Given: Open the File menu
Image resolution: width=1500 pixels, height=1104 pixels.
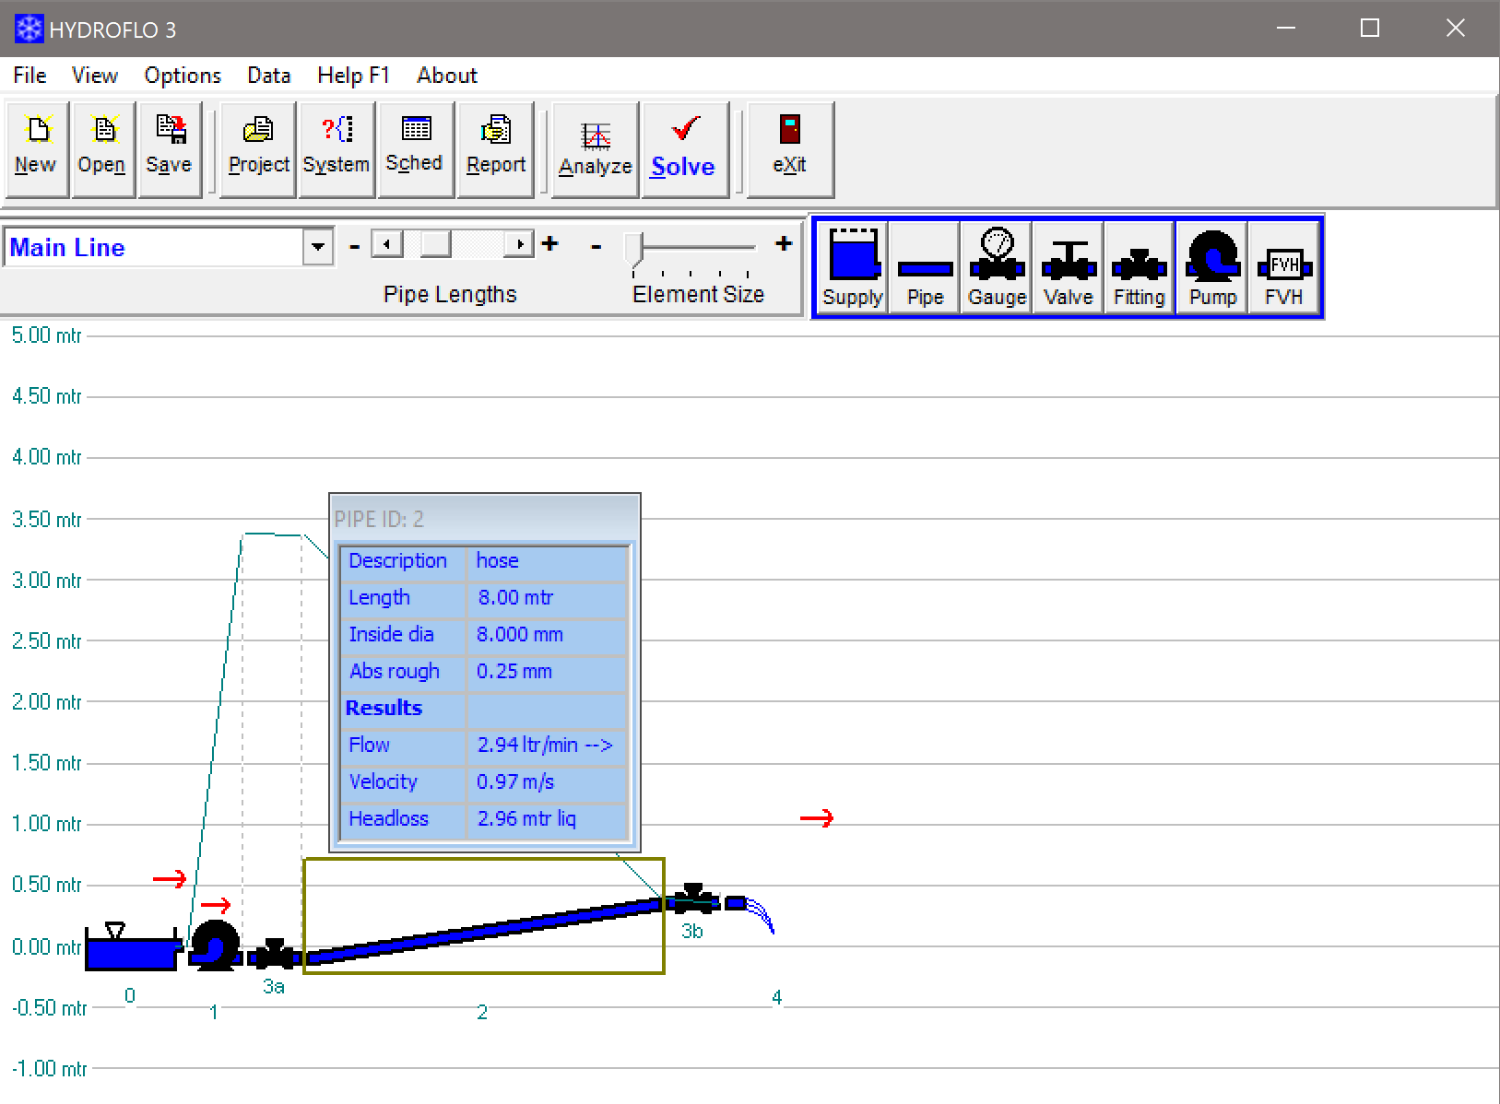Looking at the screenshot, I should click(30, 75).
